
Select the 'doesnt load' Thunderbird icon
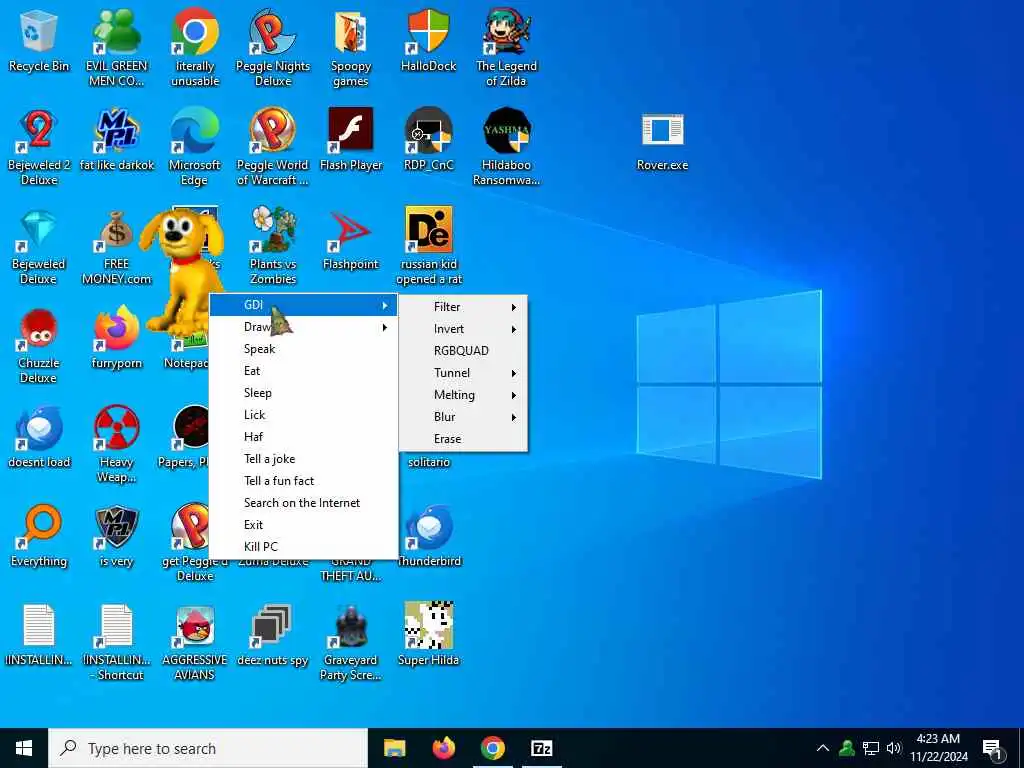click(39, 428)
